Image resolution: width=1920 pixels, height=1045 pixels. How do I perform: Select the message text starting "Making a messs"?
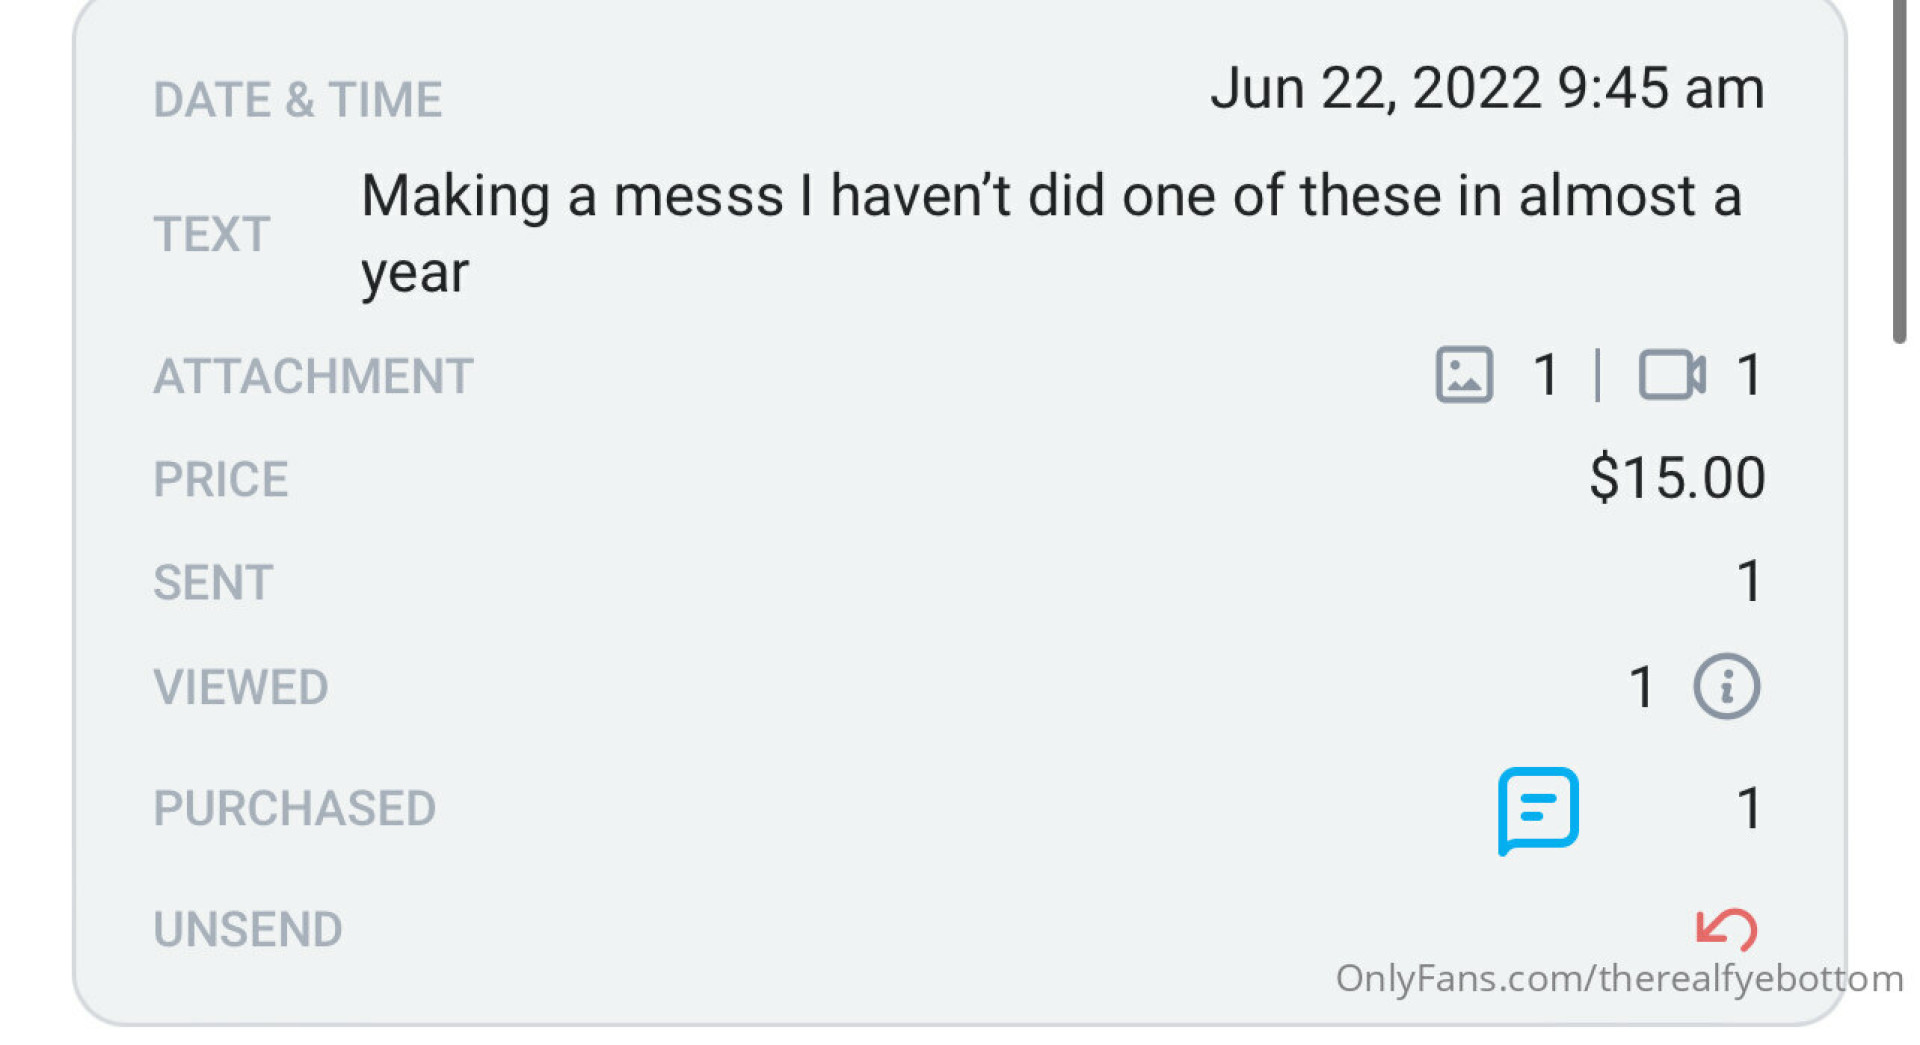(x=1050, y=233)
